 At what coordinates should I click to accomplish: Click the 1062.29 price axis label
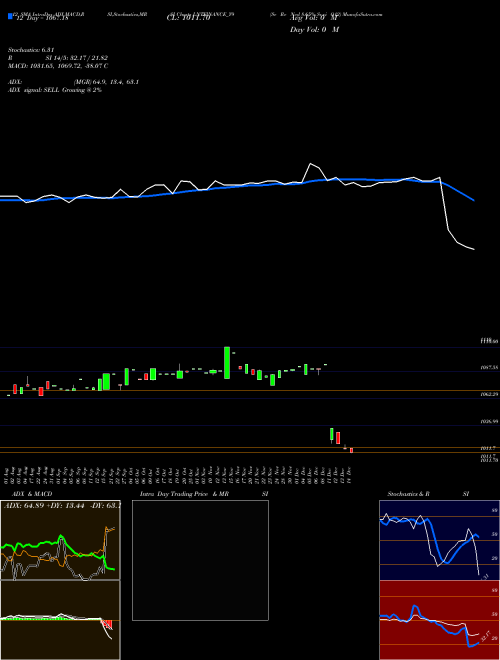pos(489,394)
